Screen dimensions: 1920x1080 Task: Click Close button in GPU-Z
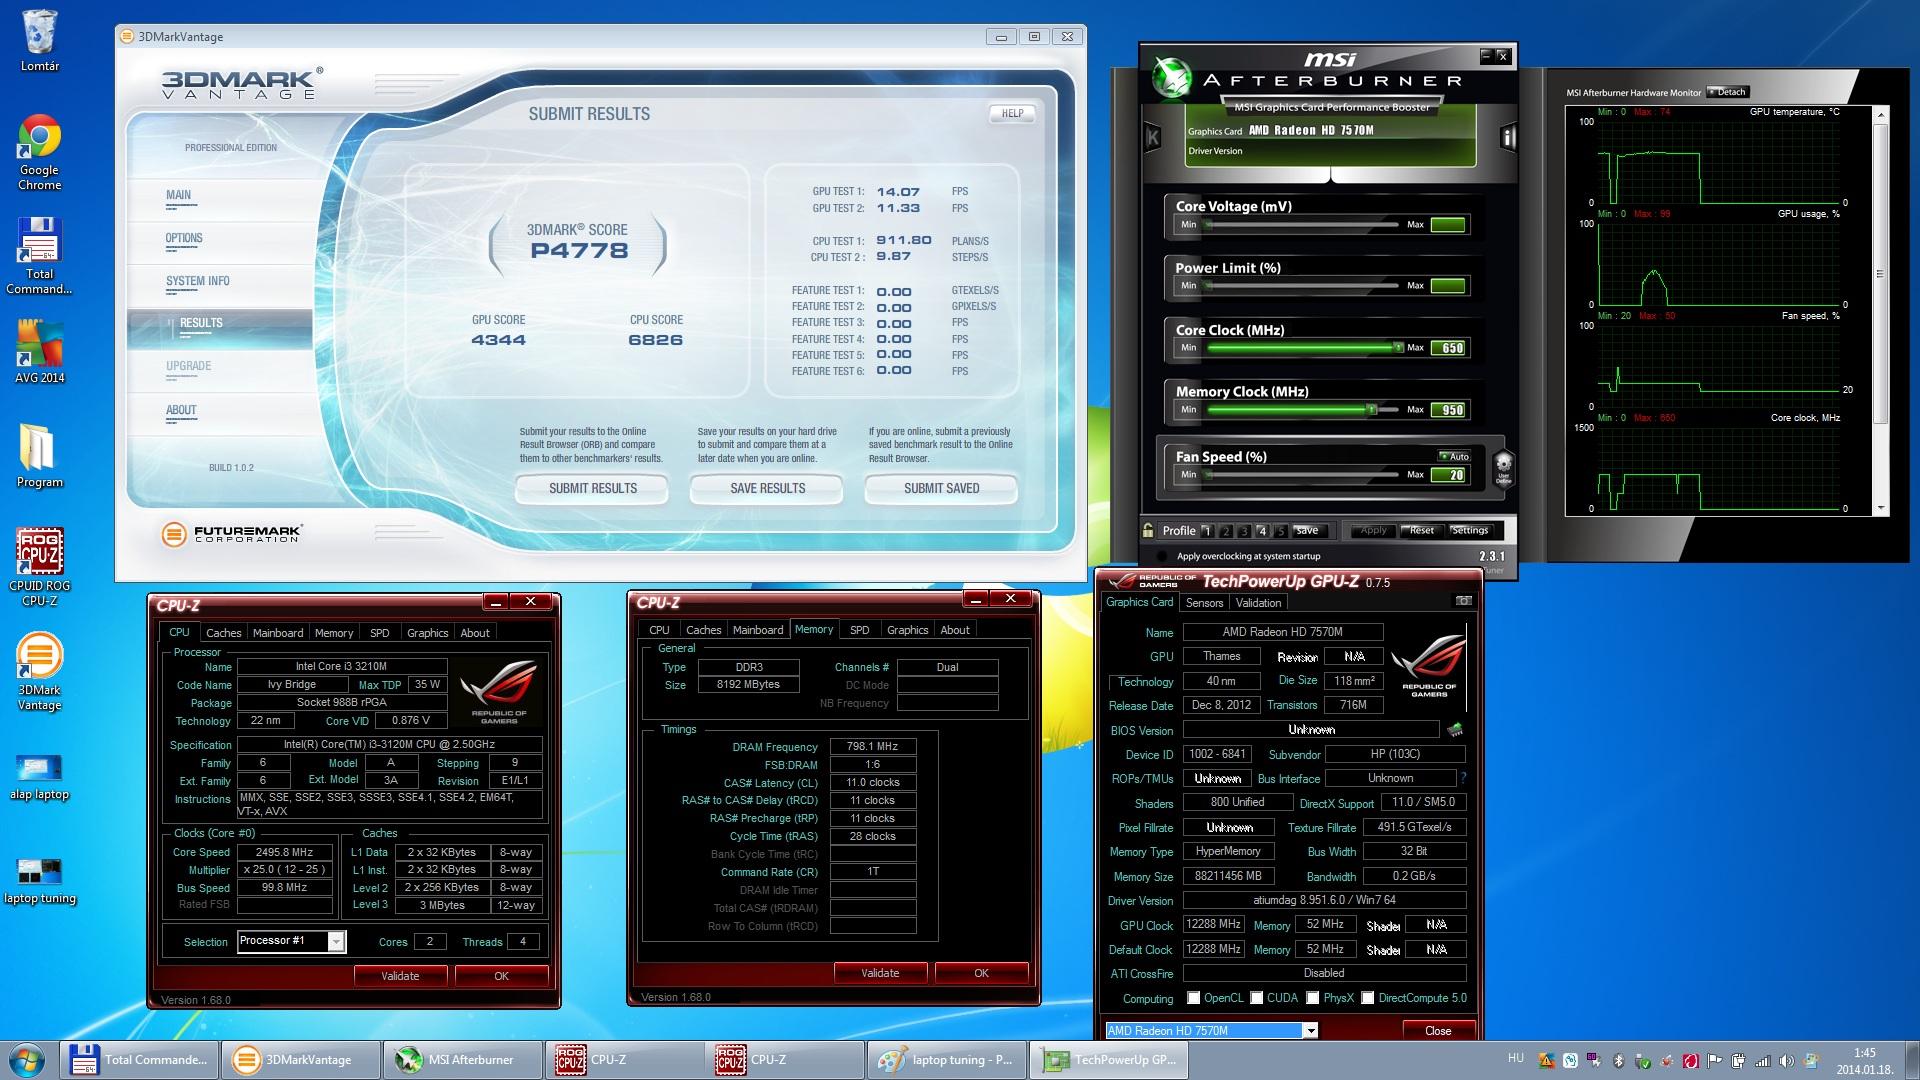pyautogui.click(x=1437, y=1031)
